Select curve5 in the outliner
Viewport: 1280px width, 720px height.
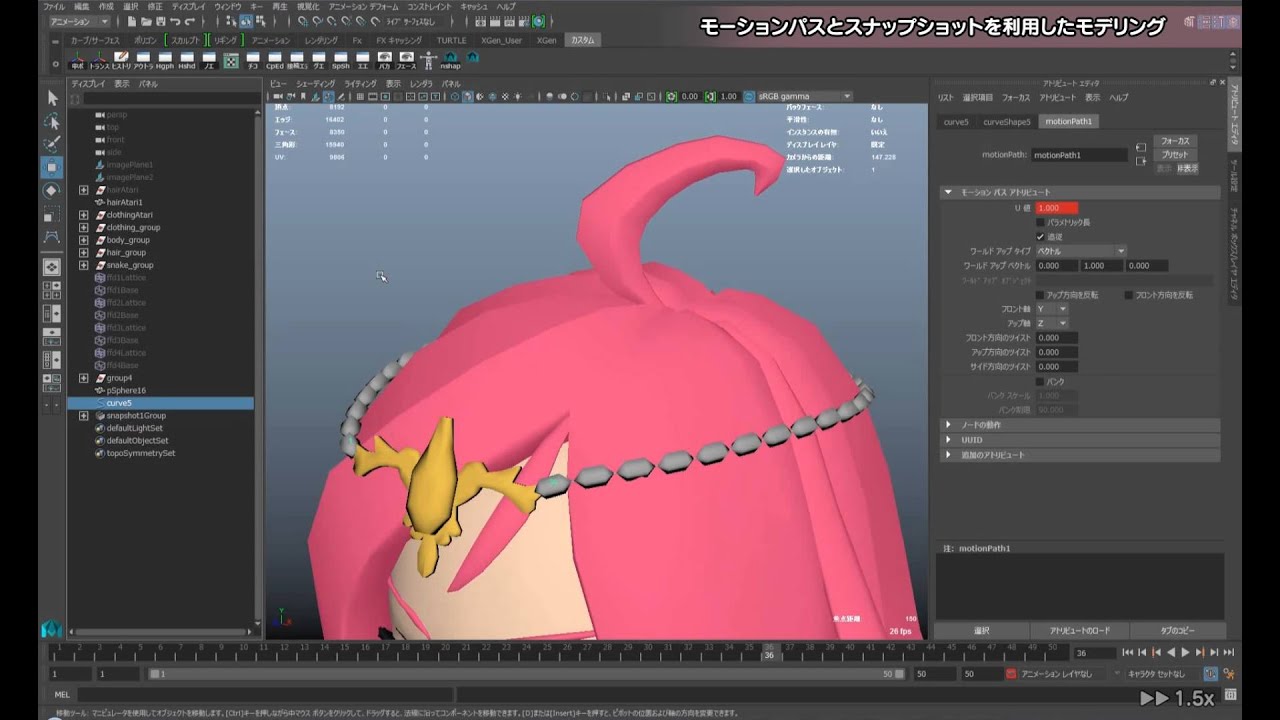coord(160,403)
